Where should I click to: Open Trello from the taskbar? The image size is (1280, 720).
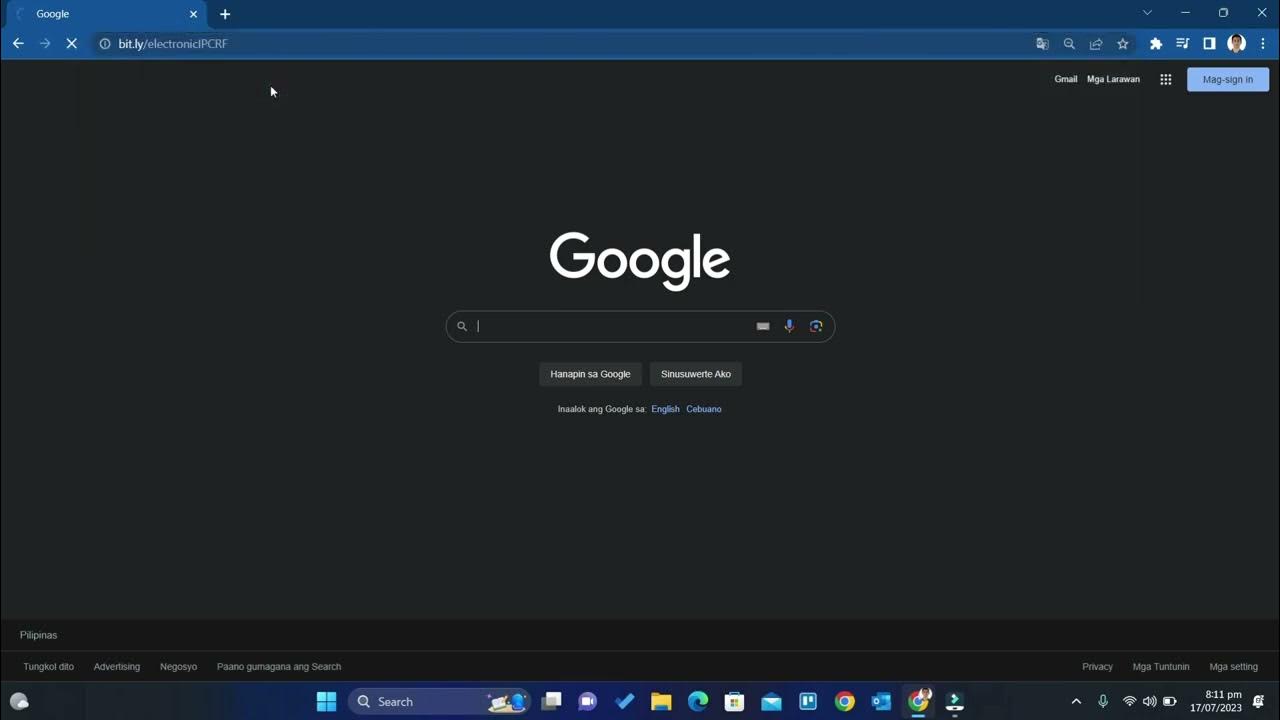point(808,702)
